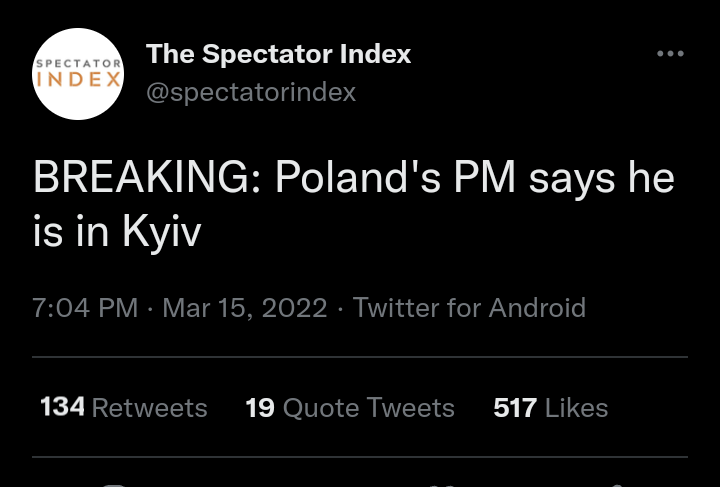
Task: Open The Spectator Index display name
Action: coord(278,54)
